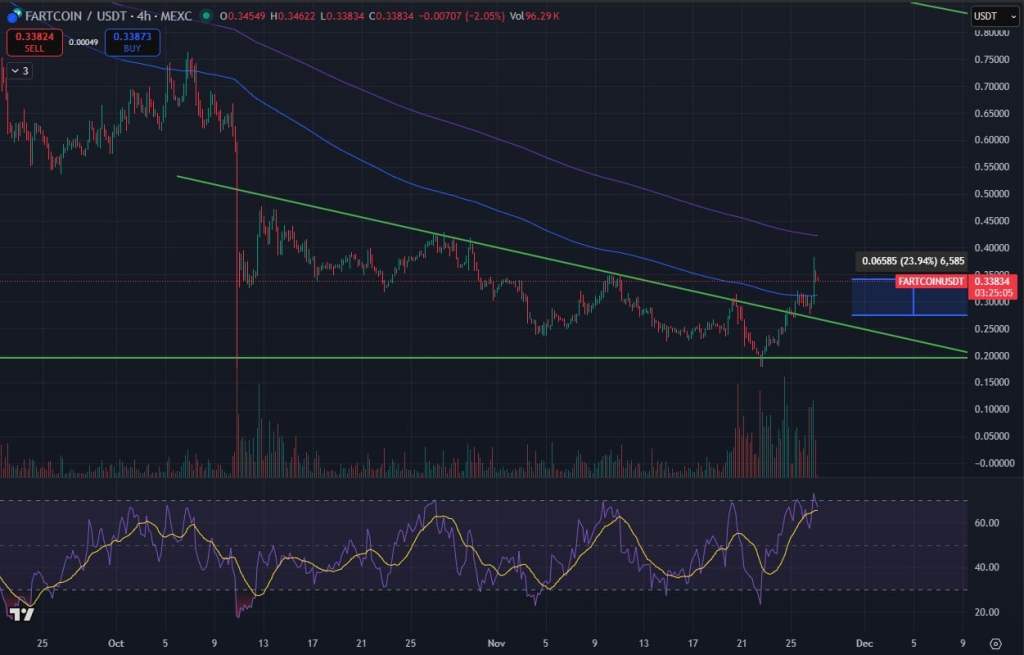Click the FARTCOIN pair logo icon
1024x655 pixels.
point(14,17)
